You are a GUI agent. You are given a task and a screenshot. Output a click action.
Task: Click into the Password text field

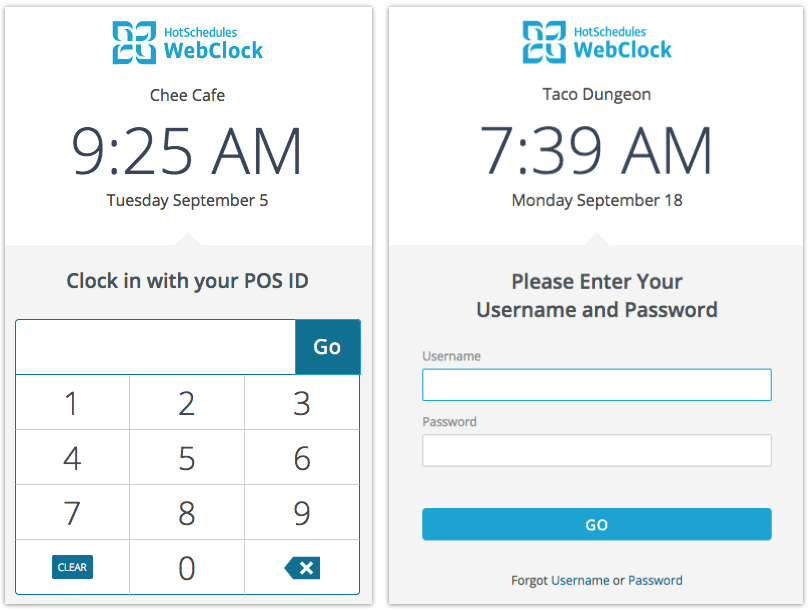596,450
